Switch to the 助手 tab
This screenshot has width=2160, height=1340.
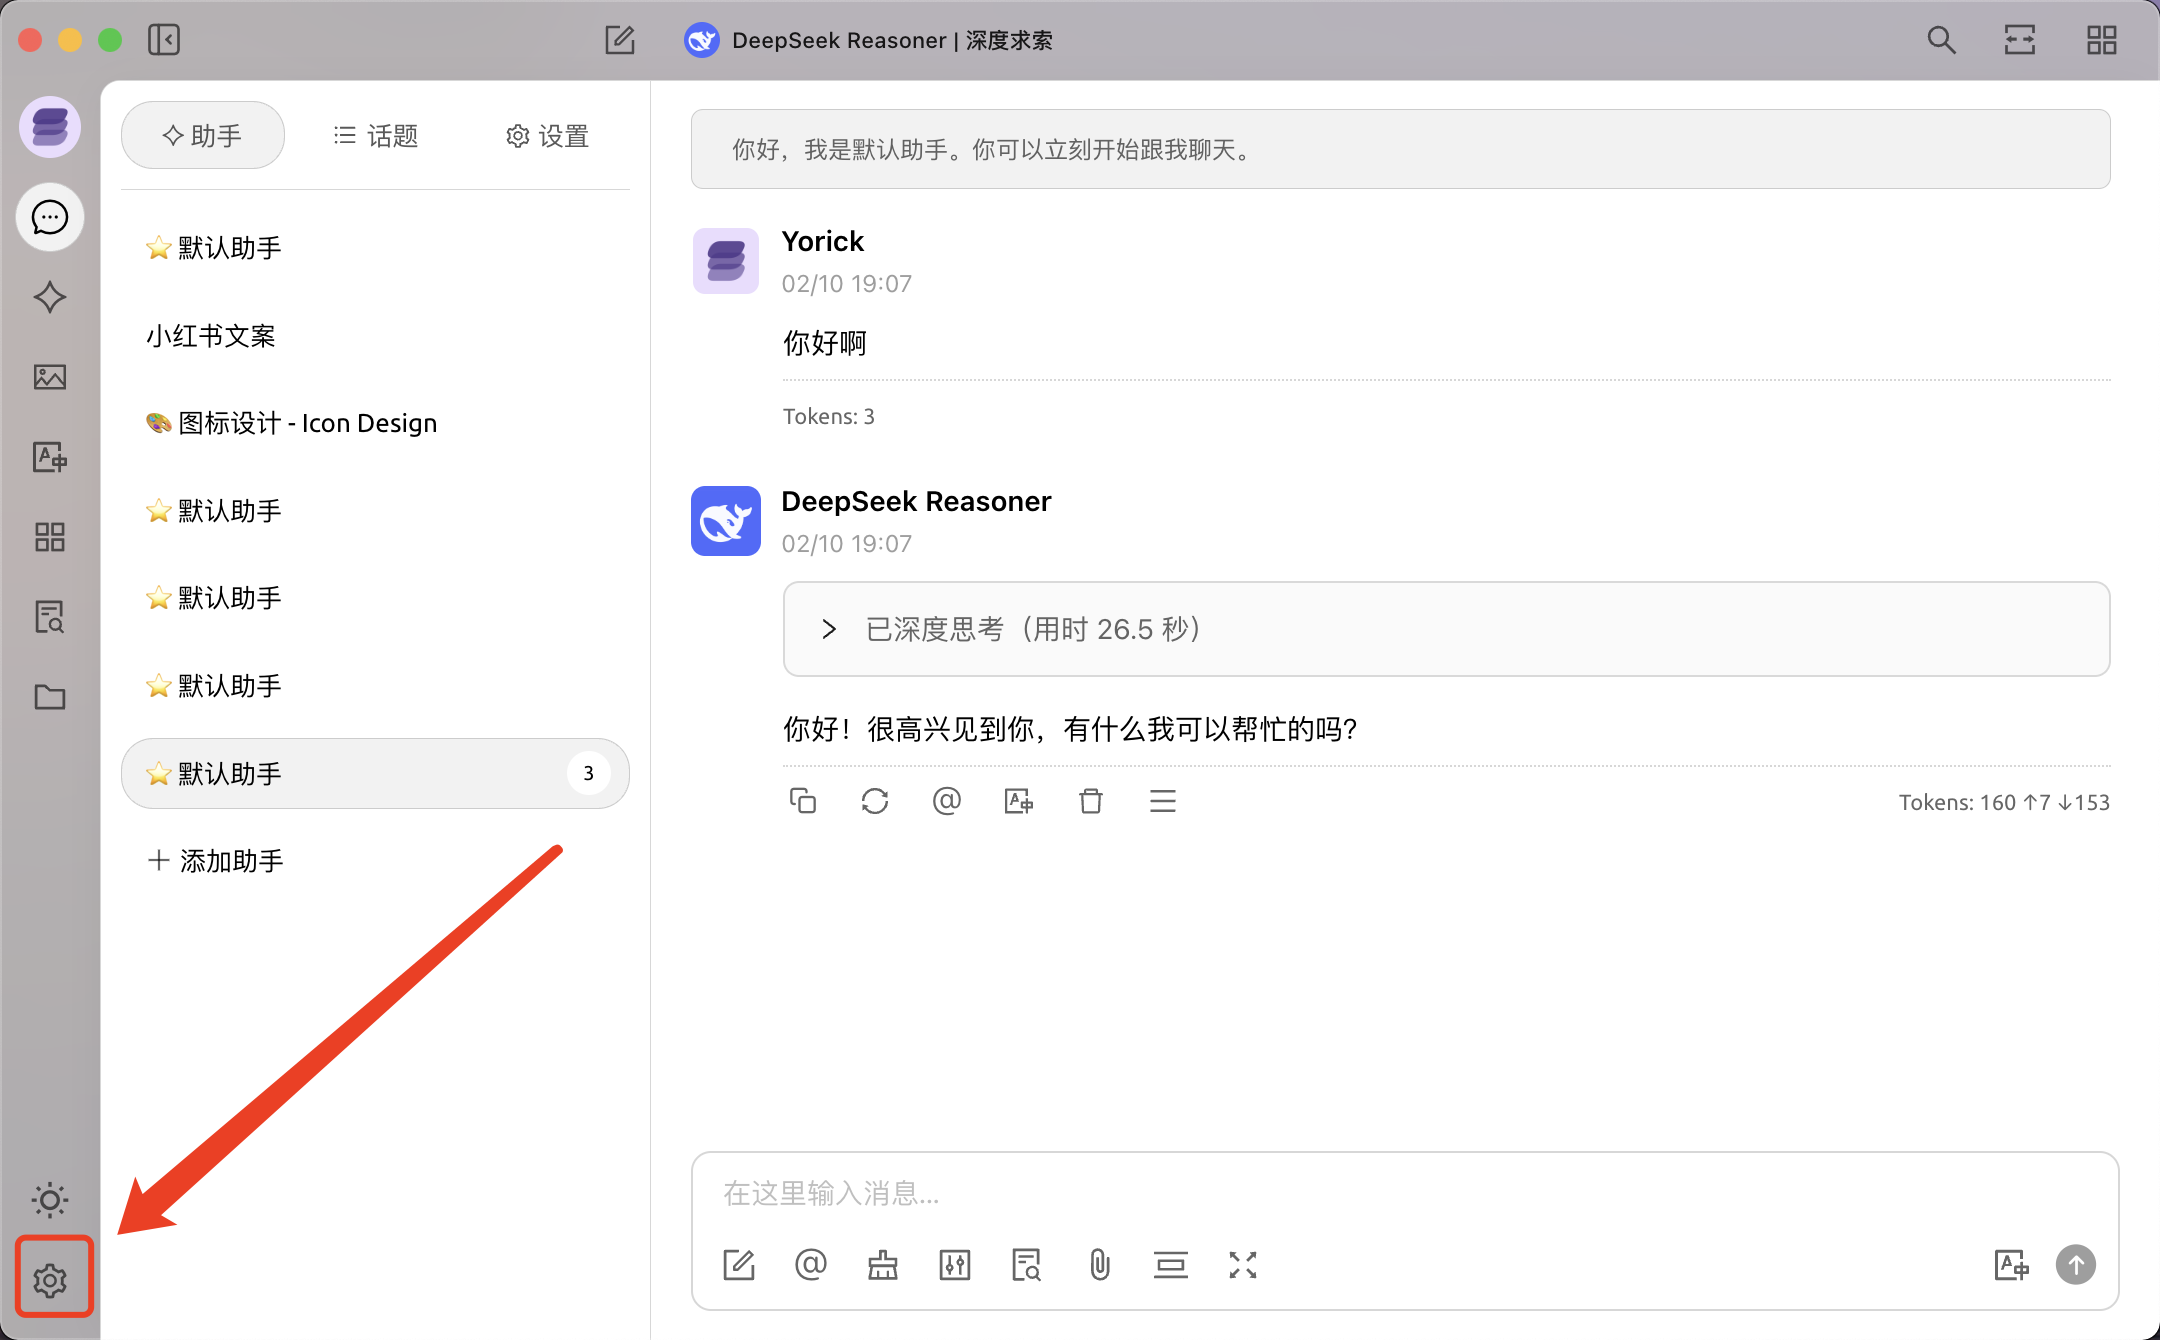[x=203, y=135]
